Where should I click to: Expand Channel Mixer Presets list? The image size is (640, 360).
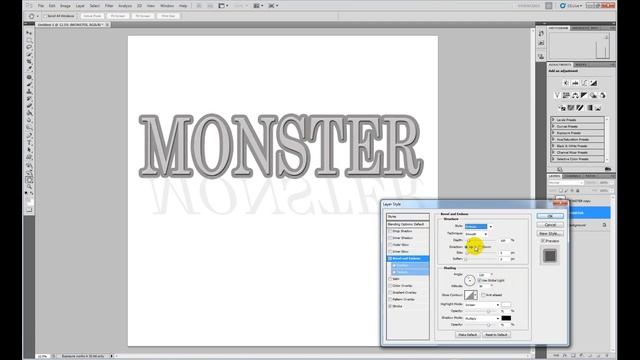tap(553, 153)
